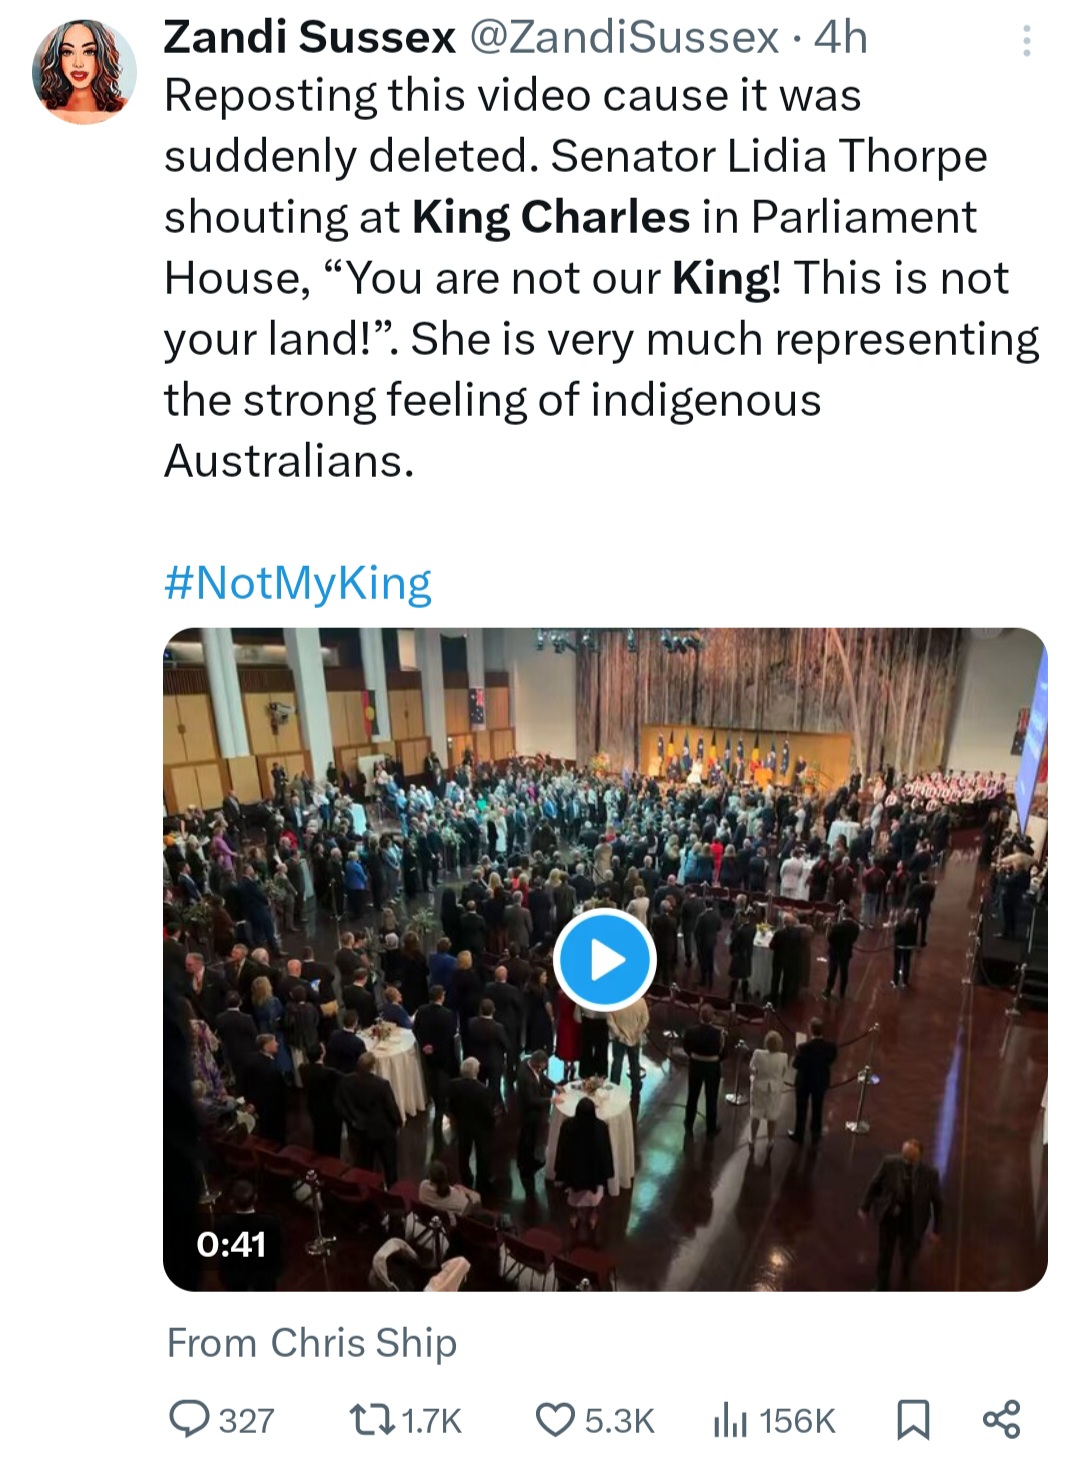Open the @ZandiSussex handle
Viewport: 1080px width, 1462px height.
[x=623, y=38]
